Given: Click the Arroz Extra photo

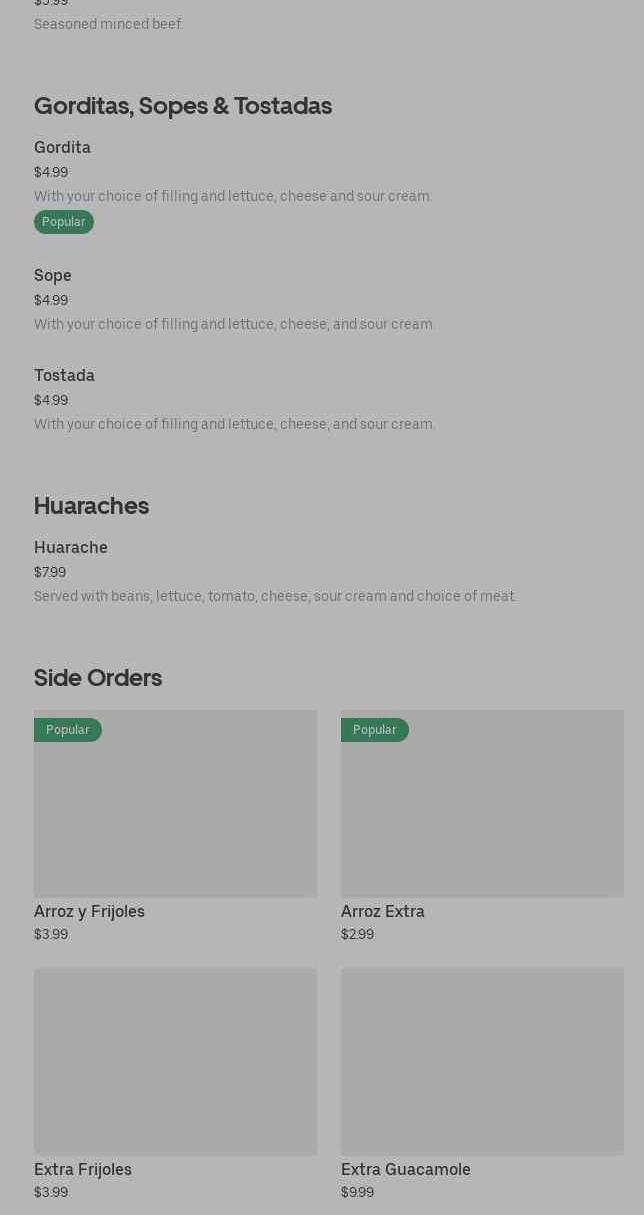Looking at the screenshot, I should point(482,815).
